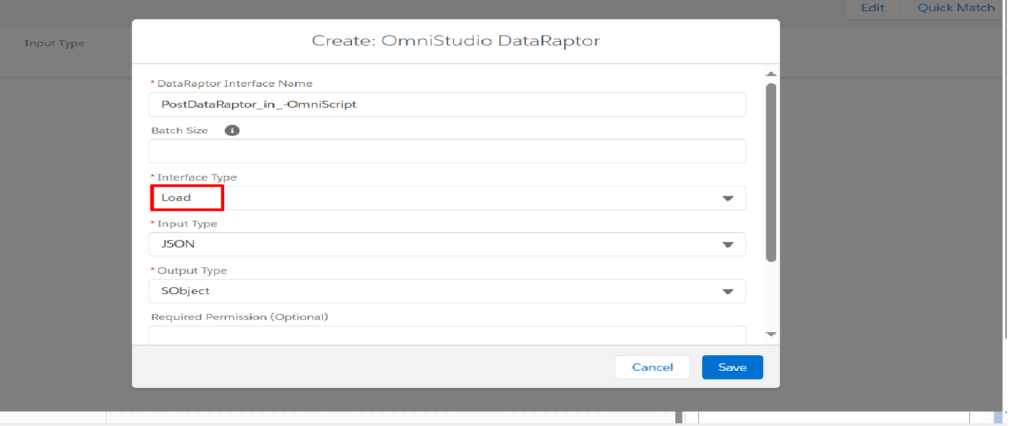Click the Cancel button
This screenshot has height=426, width=1024.
(652, 367)
